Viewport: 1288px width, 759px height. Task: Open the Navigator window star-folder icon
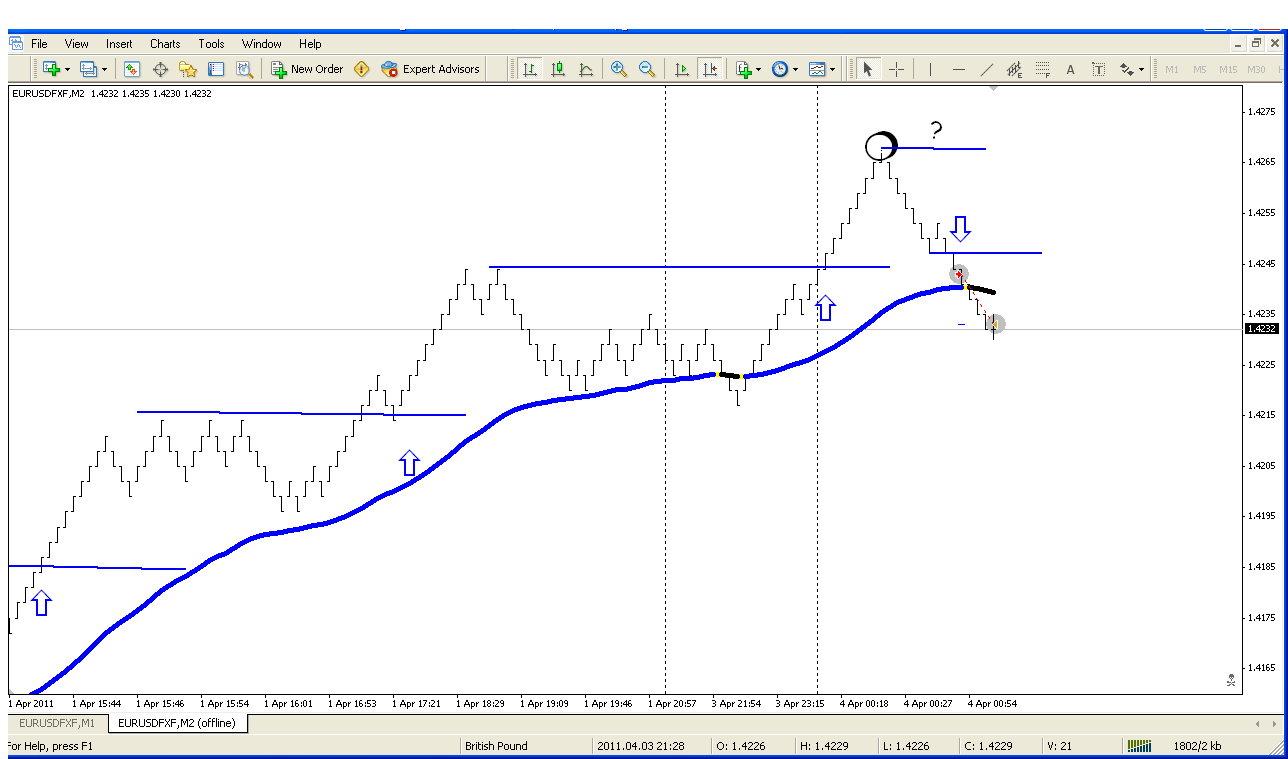pyautogui.click(x=188, y=69)
